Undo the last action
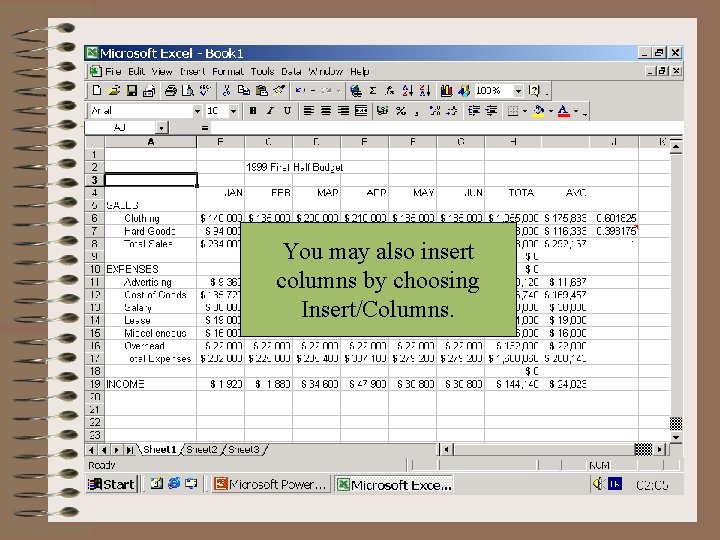The height and width of the screenshot is (540, 720). tap(300, 90)
